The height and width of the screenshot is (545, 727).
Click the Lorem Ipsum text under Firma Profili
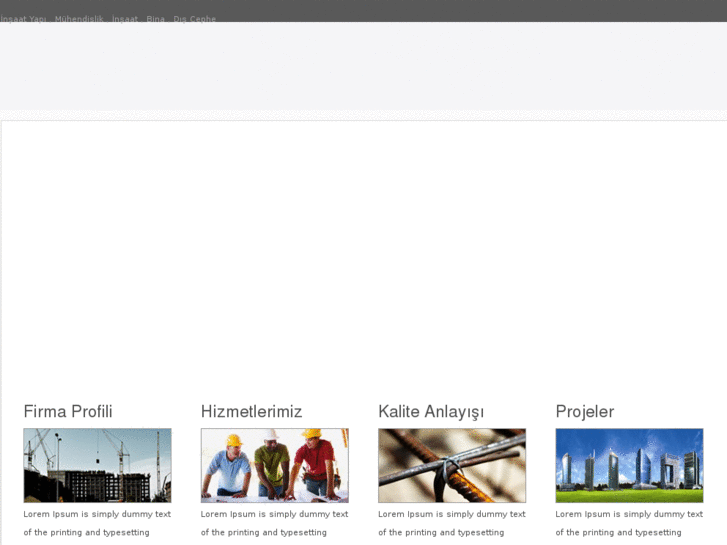point(97,523)
